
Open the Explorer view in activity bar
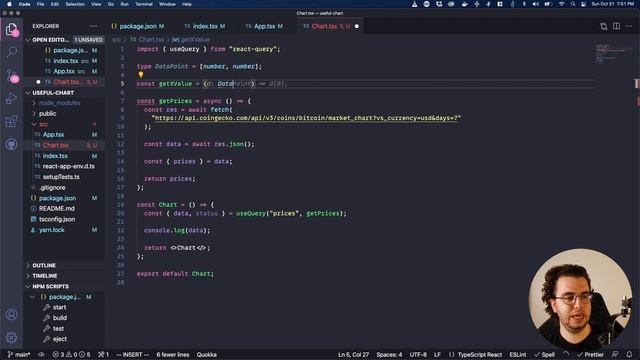[x=11, y=29]
